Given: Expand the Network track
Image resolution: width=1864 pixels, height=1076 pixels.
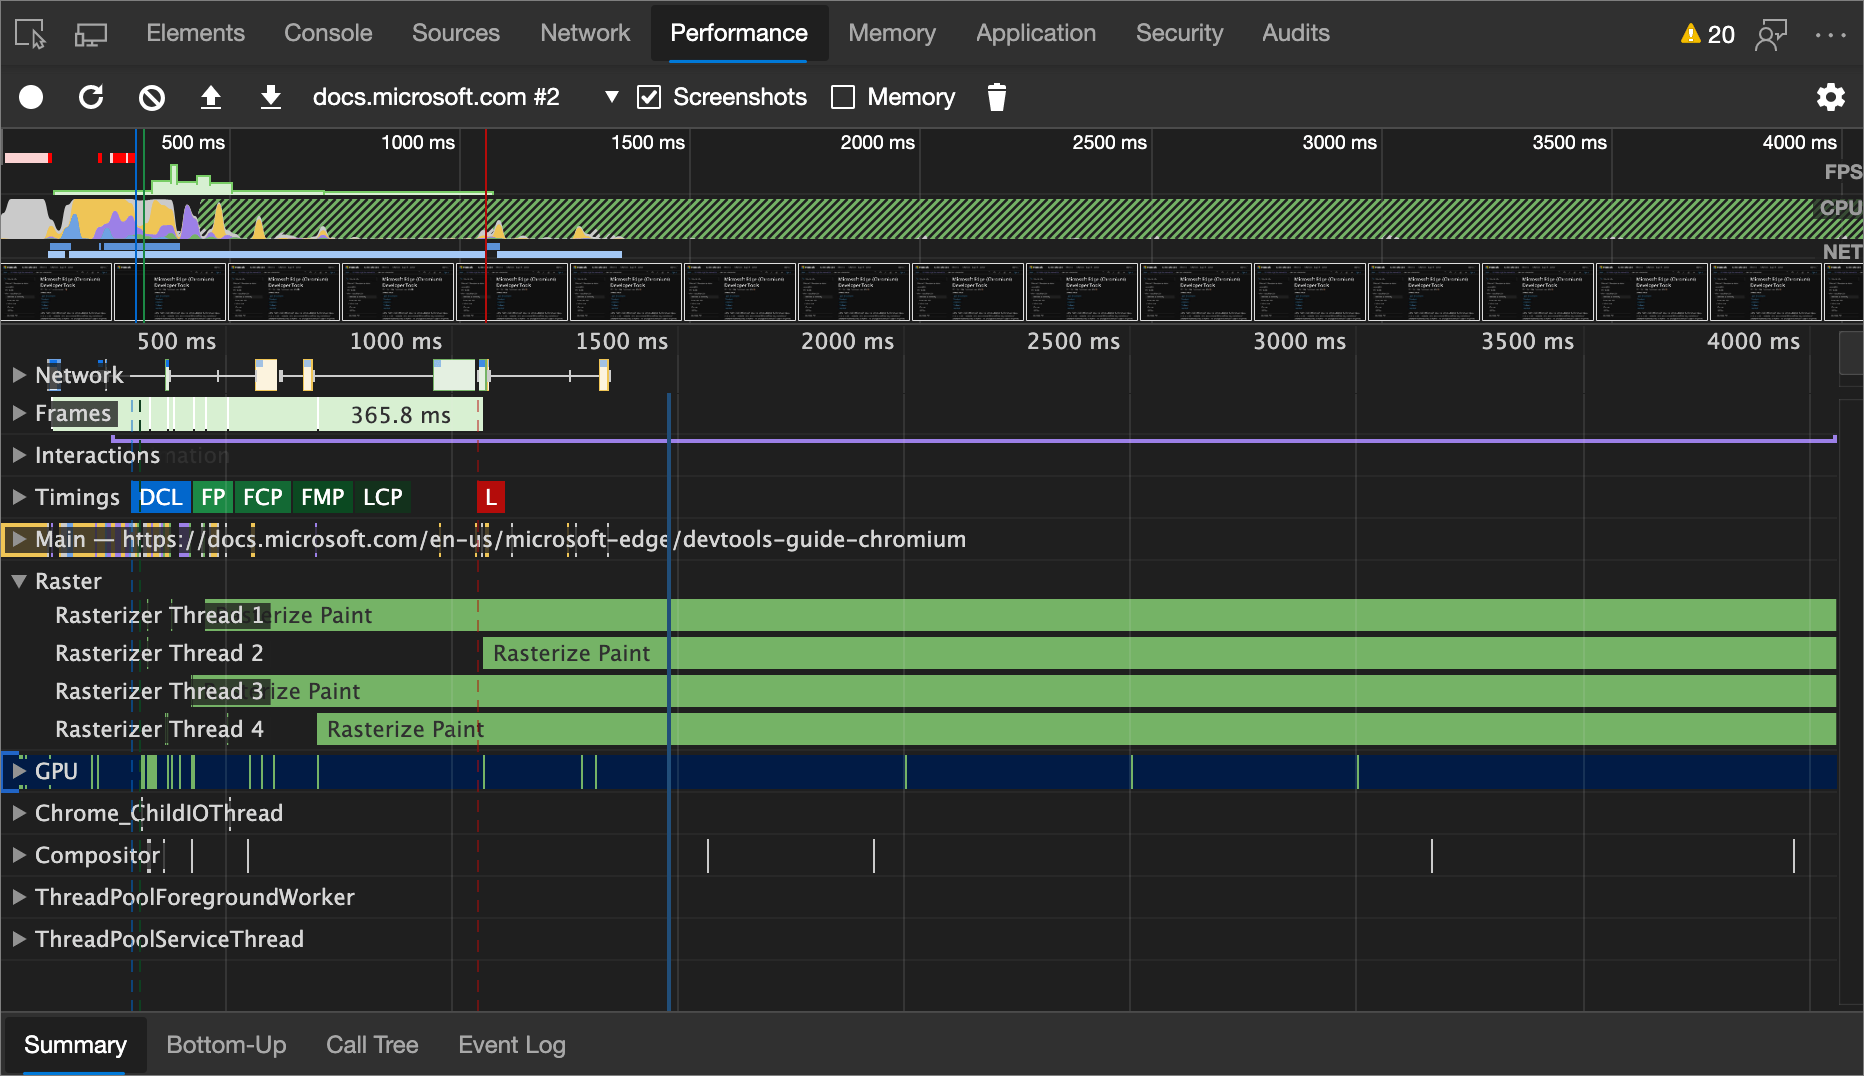Looking at the screenshot, I should (x=18, y=375).
